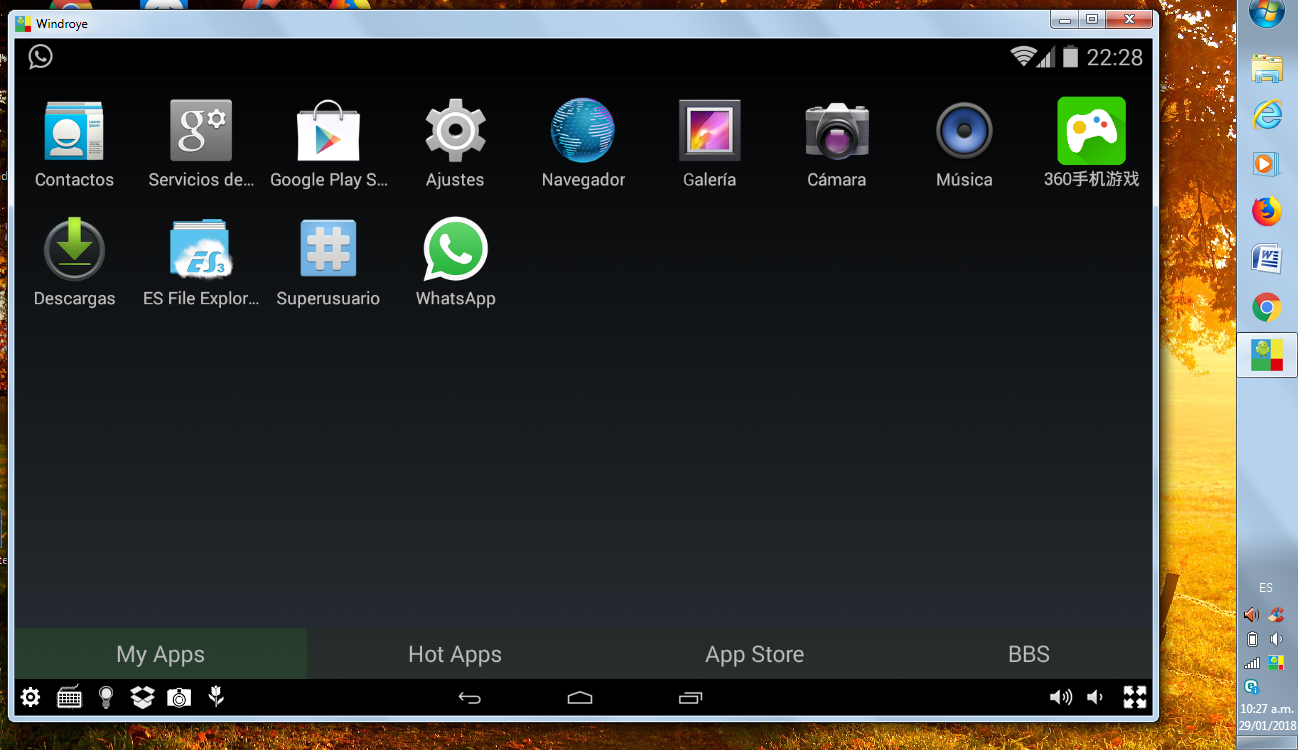
Task: Open the Windroye settings gear icon
Action: pyautogui.click(x=30, y=697)
